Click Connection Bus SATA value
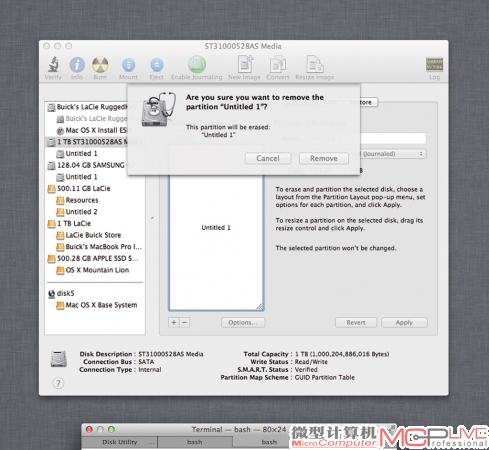489x450 pixels. coord(146,362)
